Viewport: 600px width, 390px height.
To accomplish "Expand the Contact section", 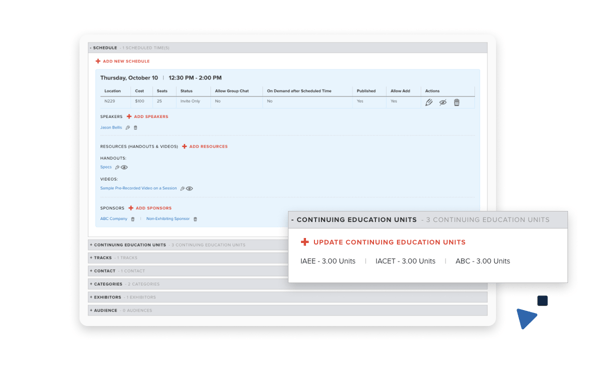I will pyautogui.click(x=188, y=271).
